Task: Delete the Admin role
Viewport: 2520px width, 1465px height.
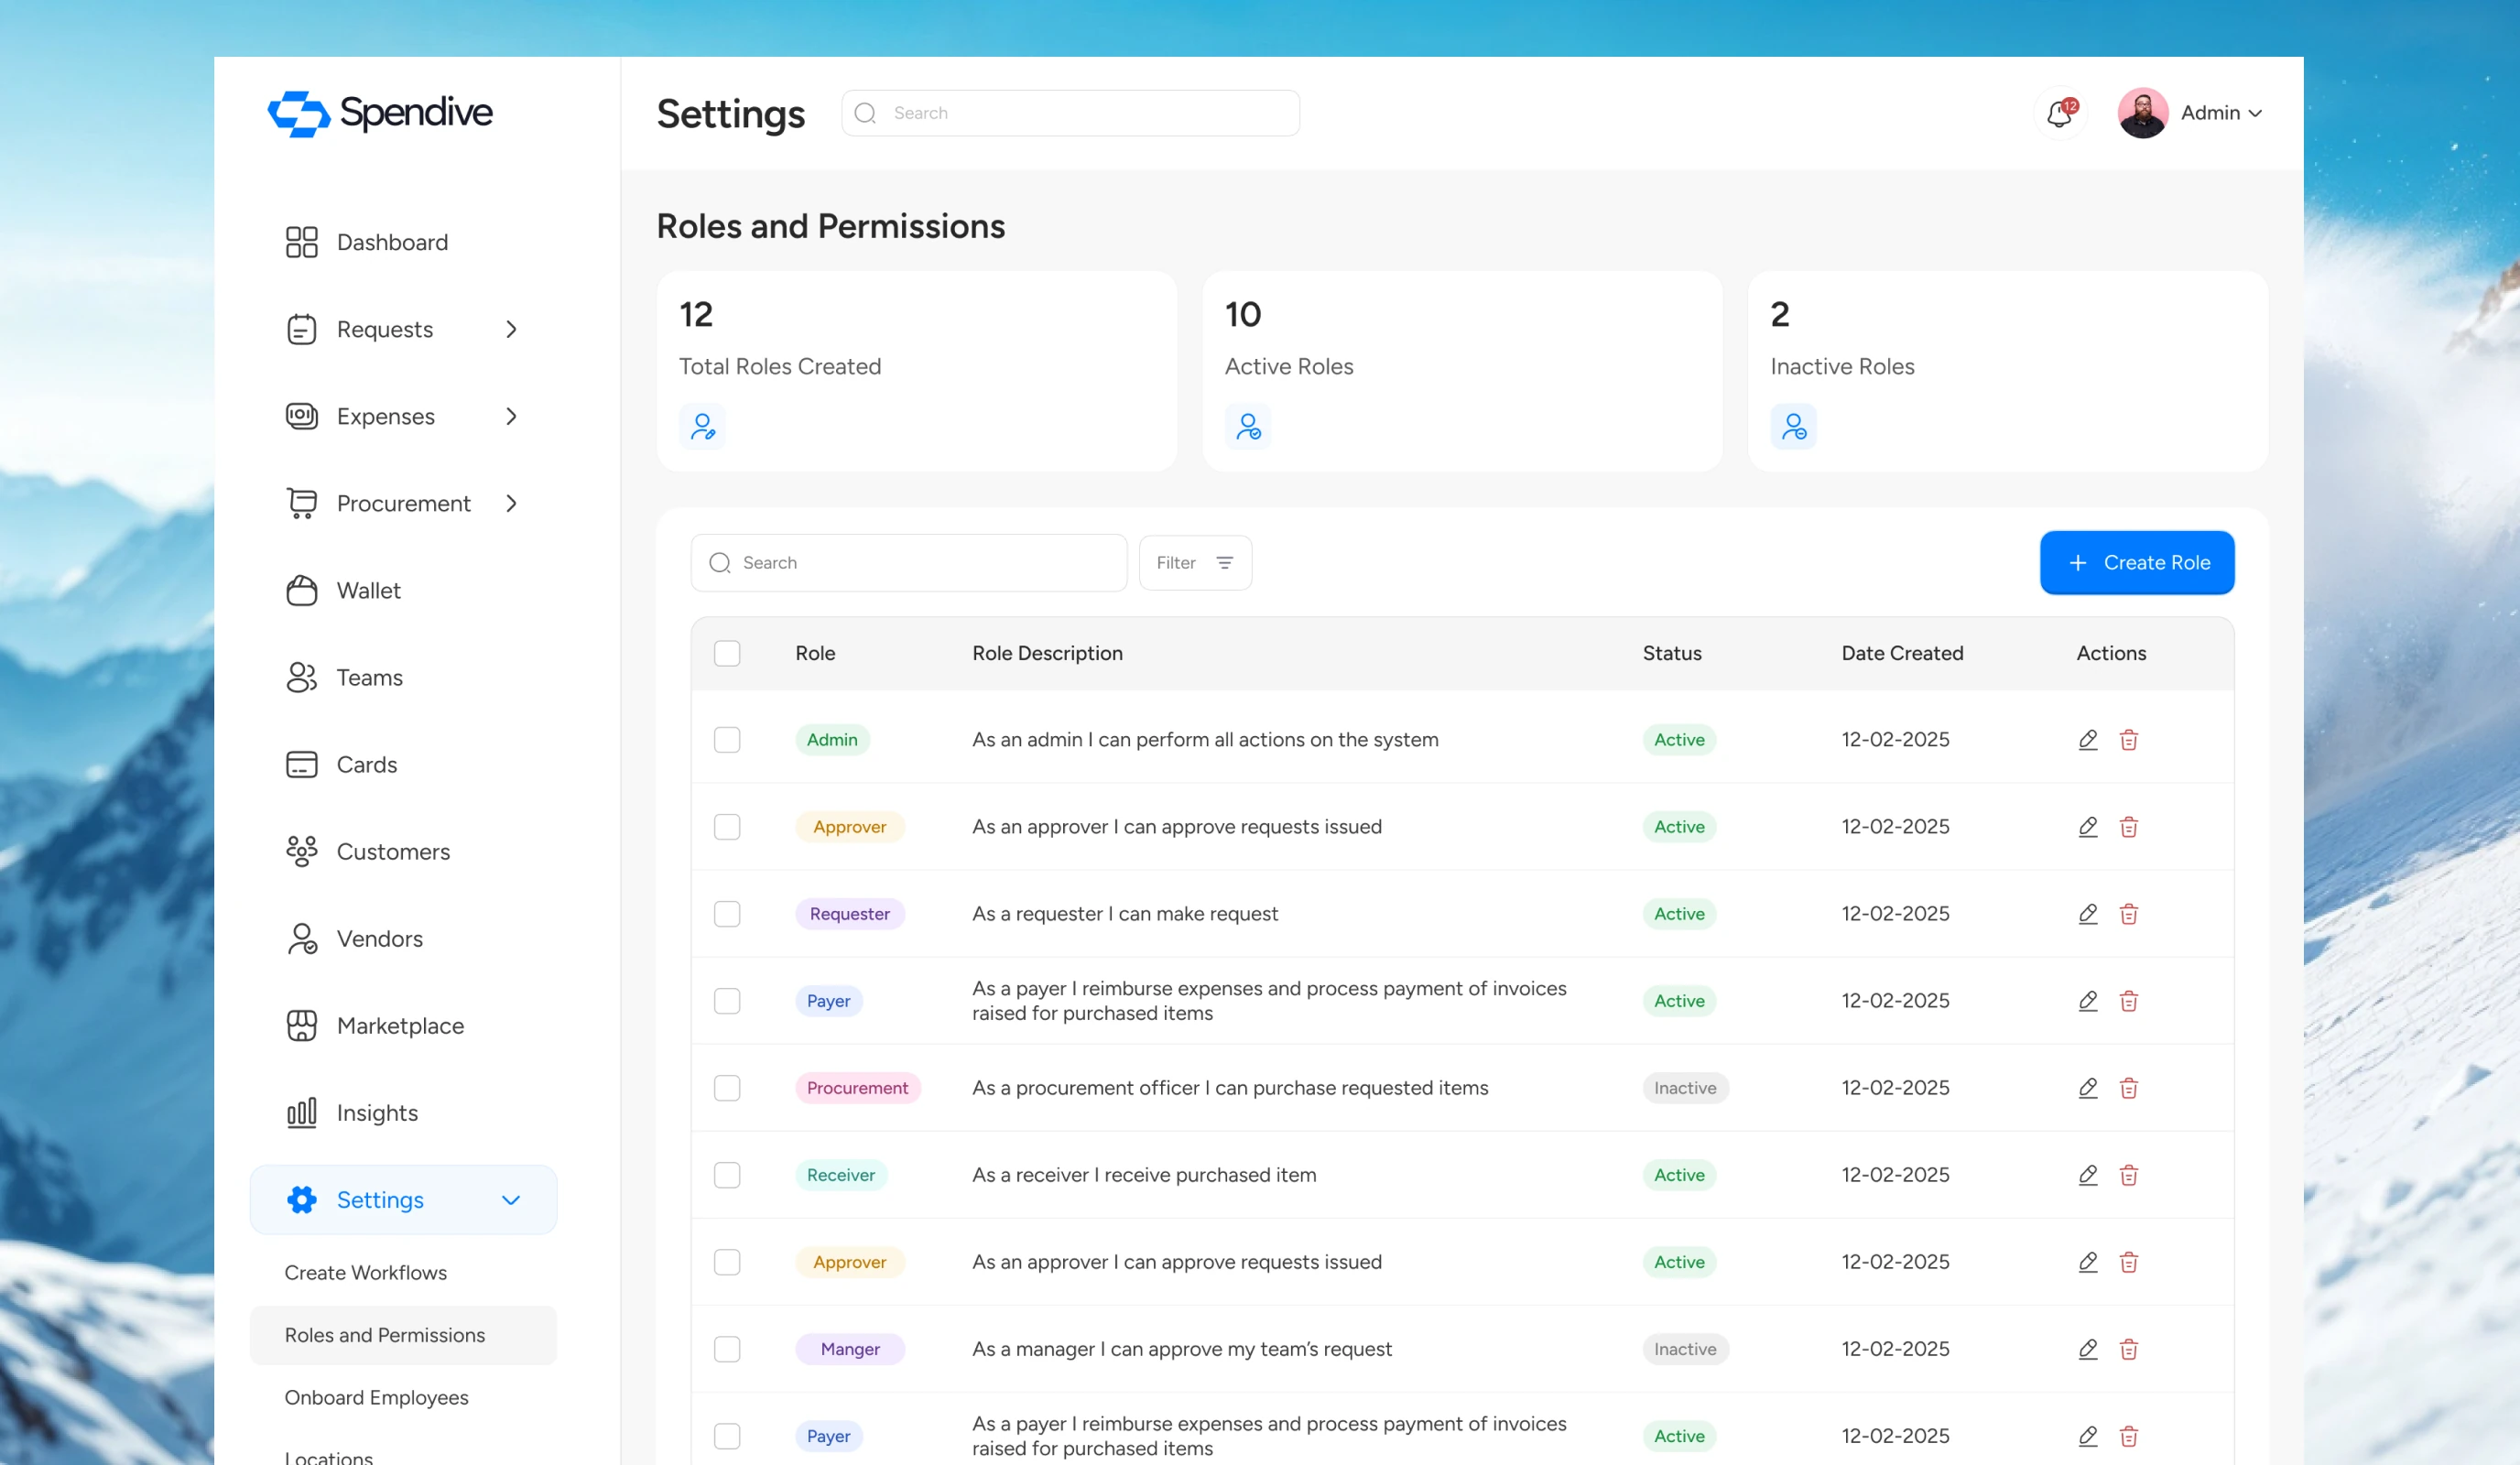Action: [2129, 740]
